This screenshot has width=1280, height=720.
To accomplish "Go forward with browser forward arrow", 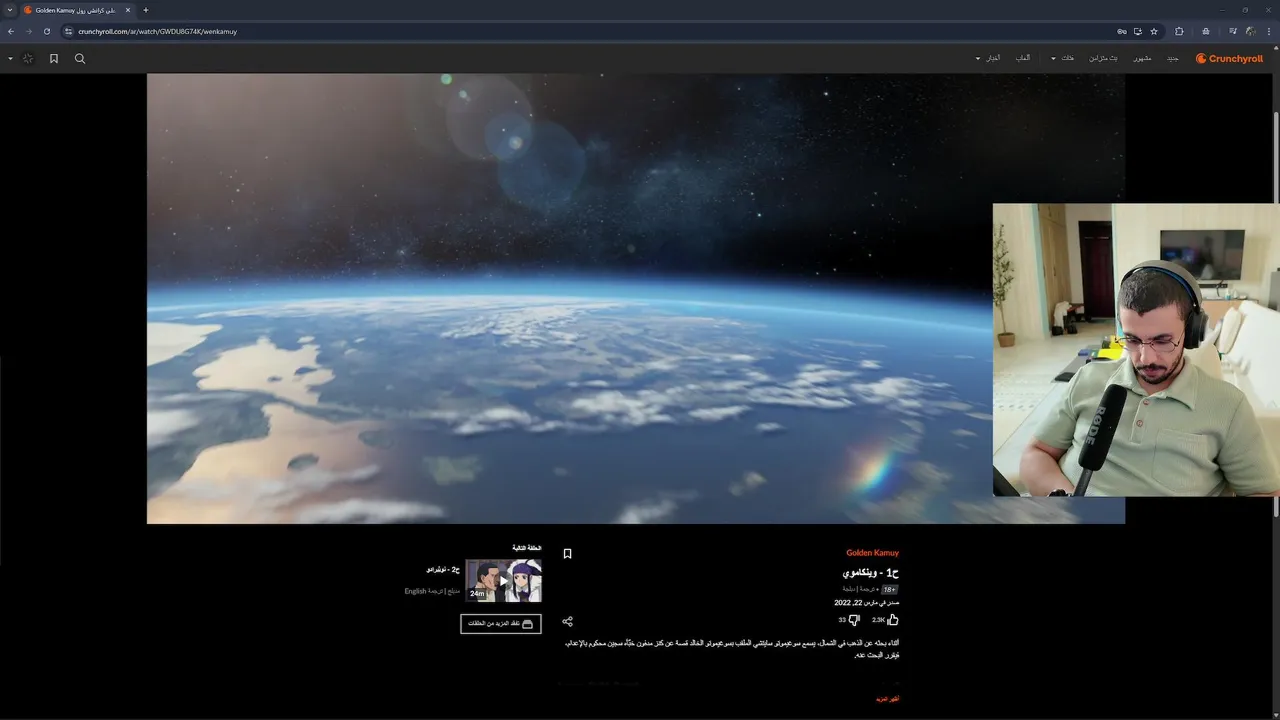I will pyautogui.click(x=28, y=31).
